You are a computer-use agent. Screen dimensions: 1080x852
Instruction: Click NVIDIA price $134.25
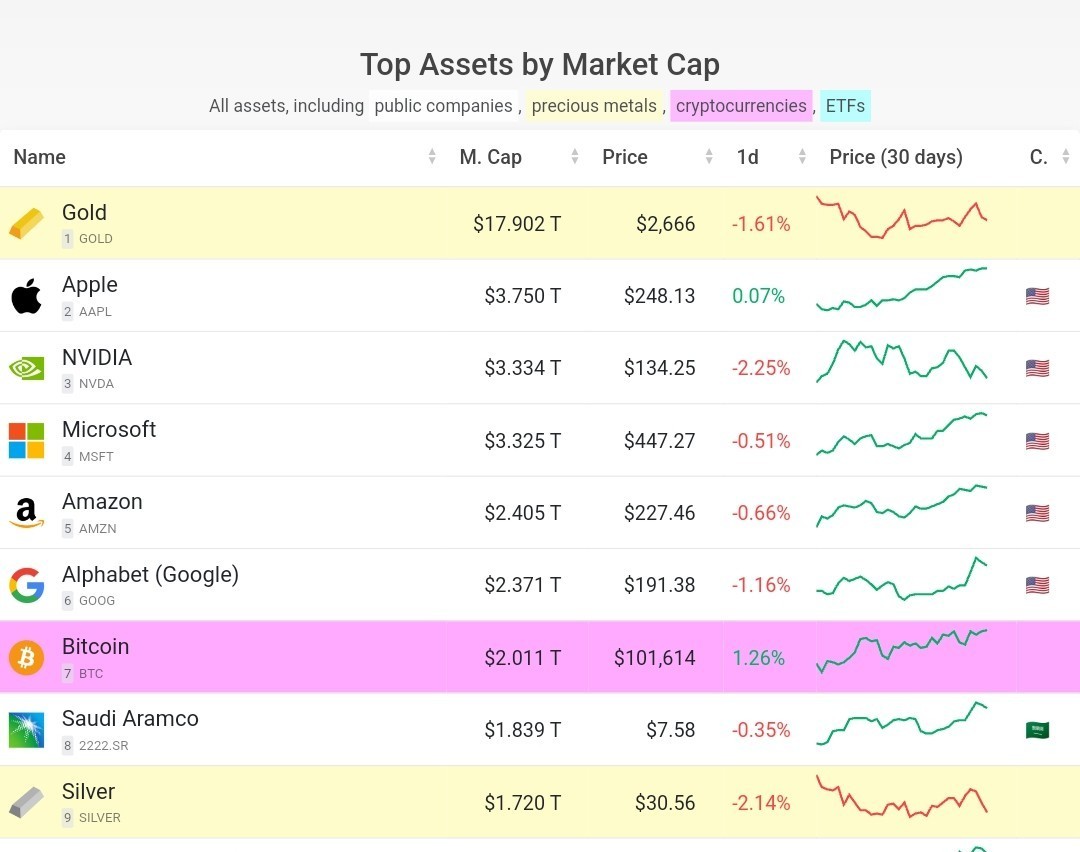pyautogui.click(x=659, y=368)
